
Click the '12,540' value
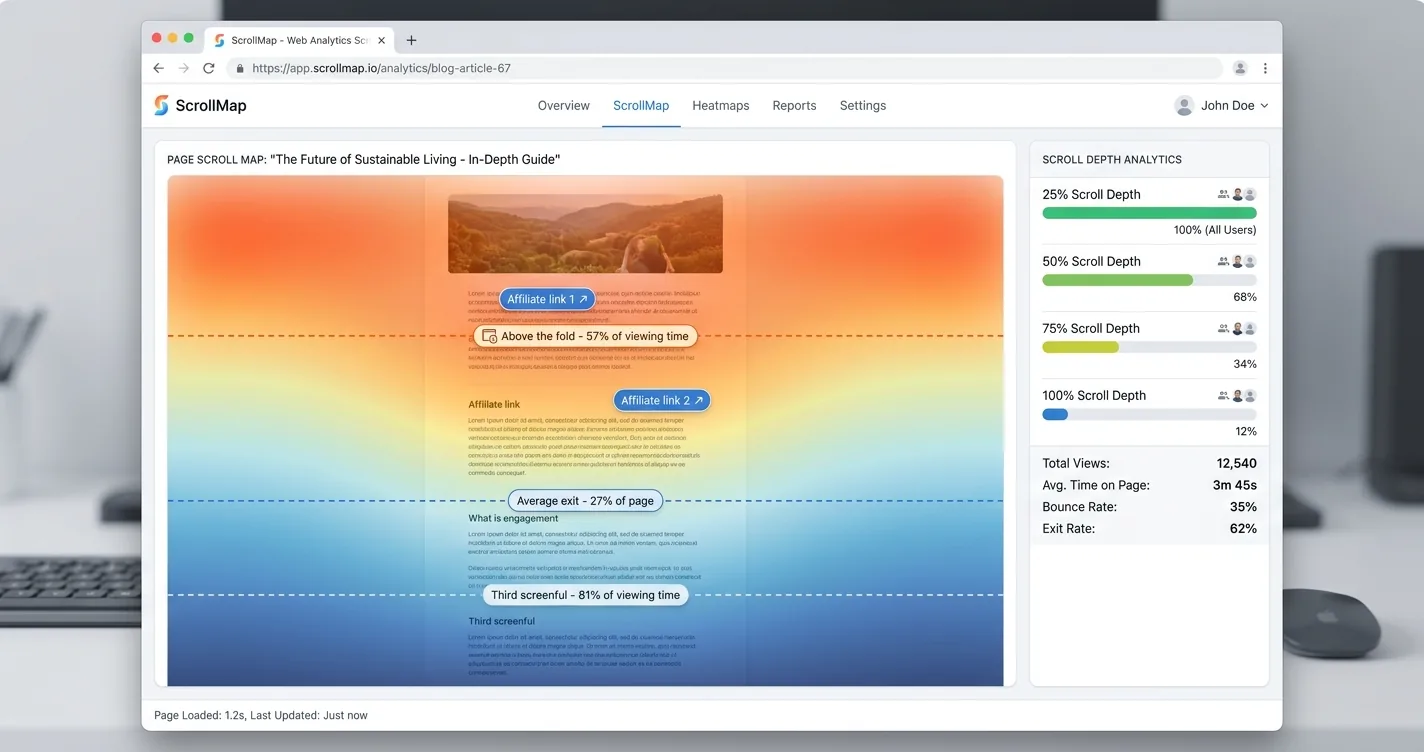(x=1237, y=463)
